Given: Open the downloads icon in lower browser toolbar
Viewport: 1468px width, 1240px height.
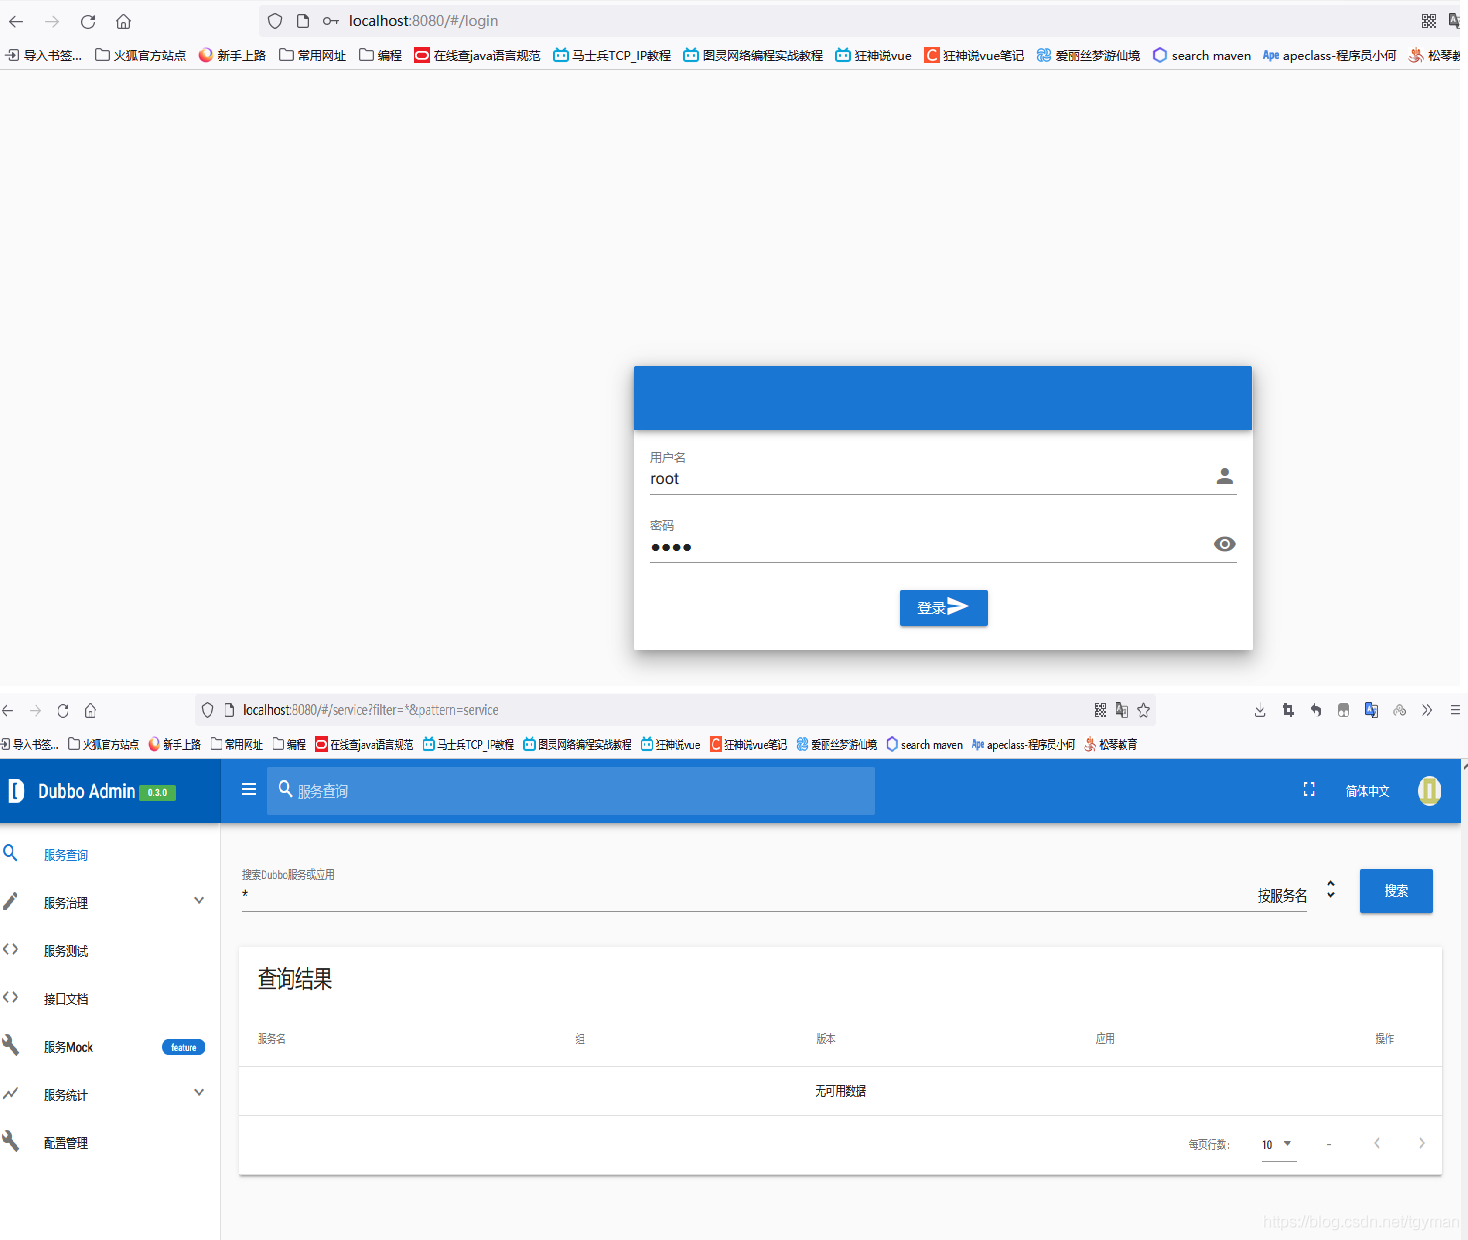Looking at the screenshot, I should pyautogui.click(x=1260, y=710).
